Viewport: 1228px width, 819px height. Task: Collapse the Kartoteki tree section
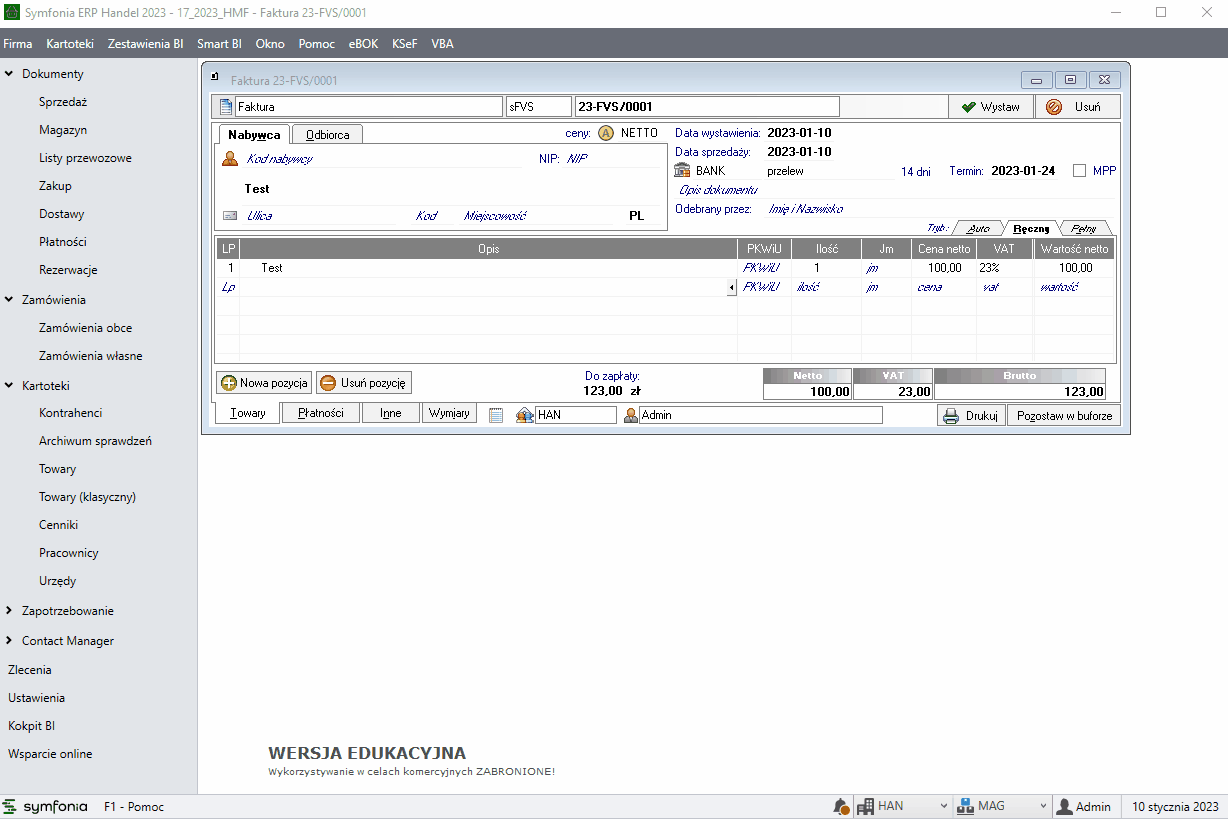coord(9,386)
